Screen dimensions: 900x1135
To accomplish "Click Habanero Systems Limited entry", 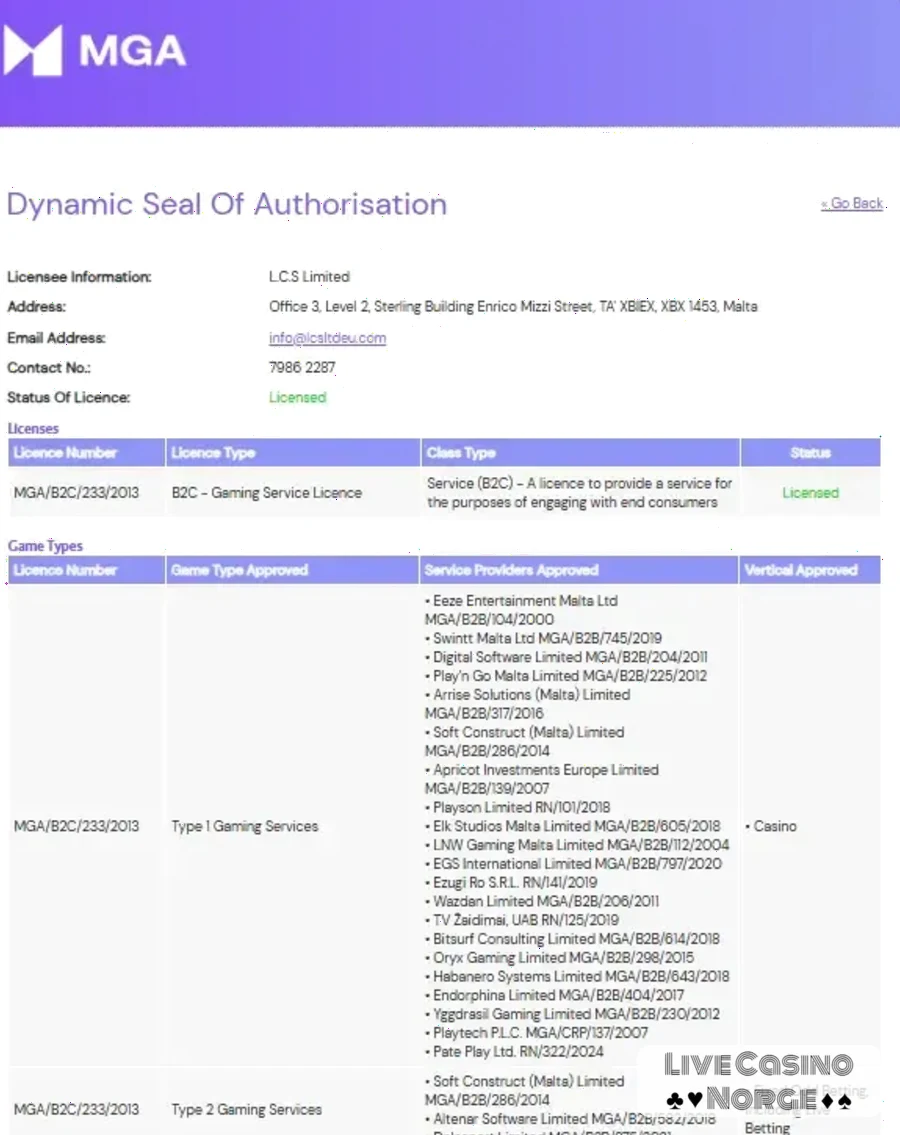I will click(x=577, y=976).
